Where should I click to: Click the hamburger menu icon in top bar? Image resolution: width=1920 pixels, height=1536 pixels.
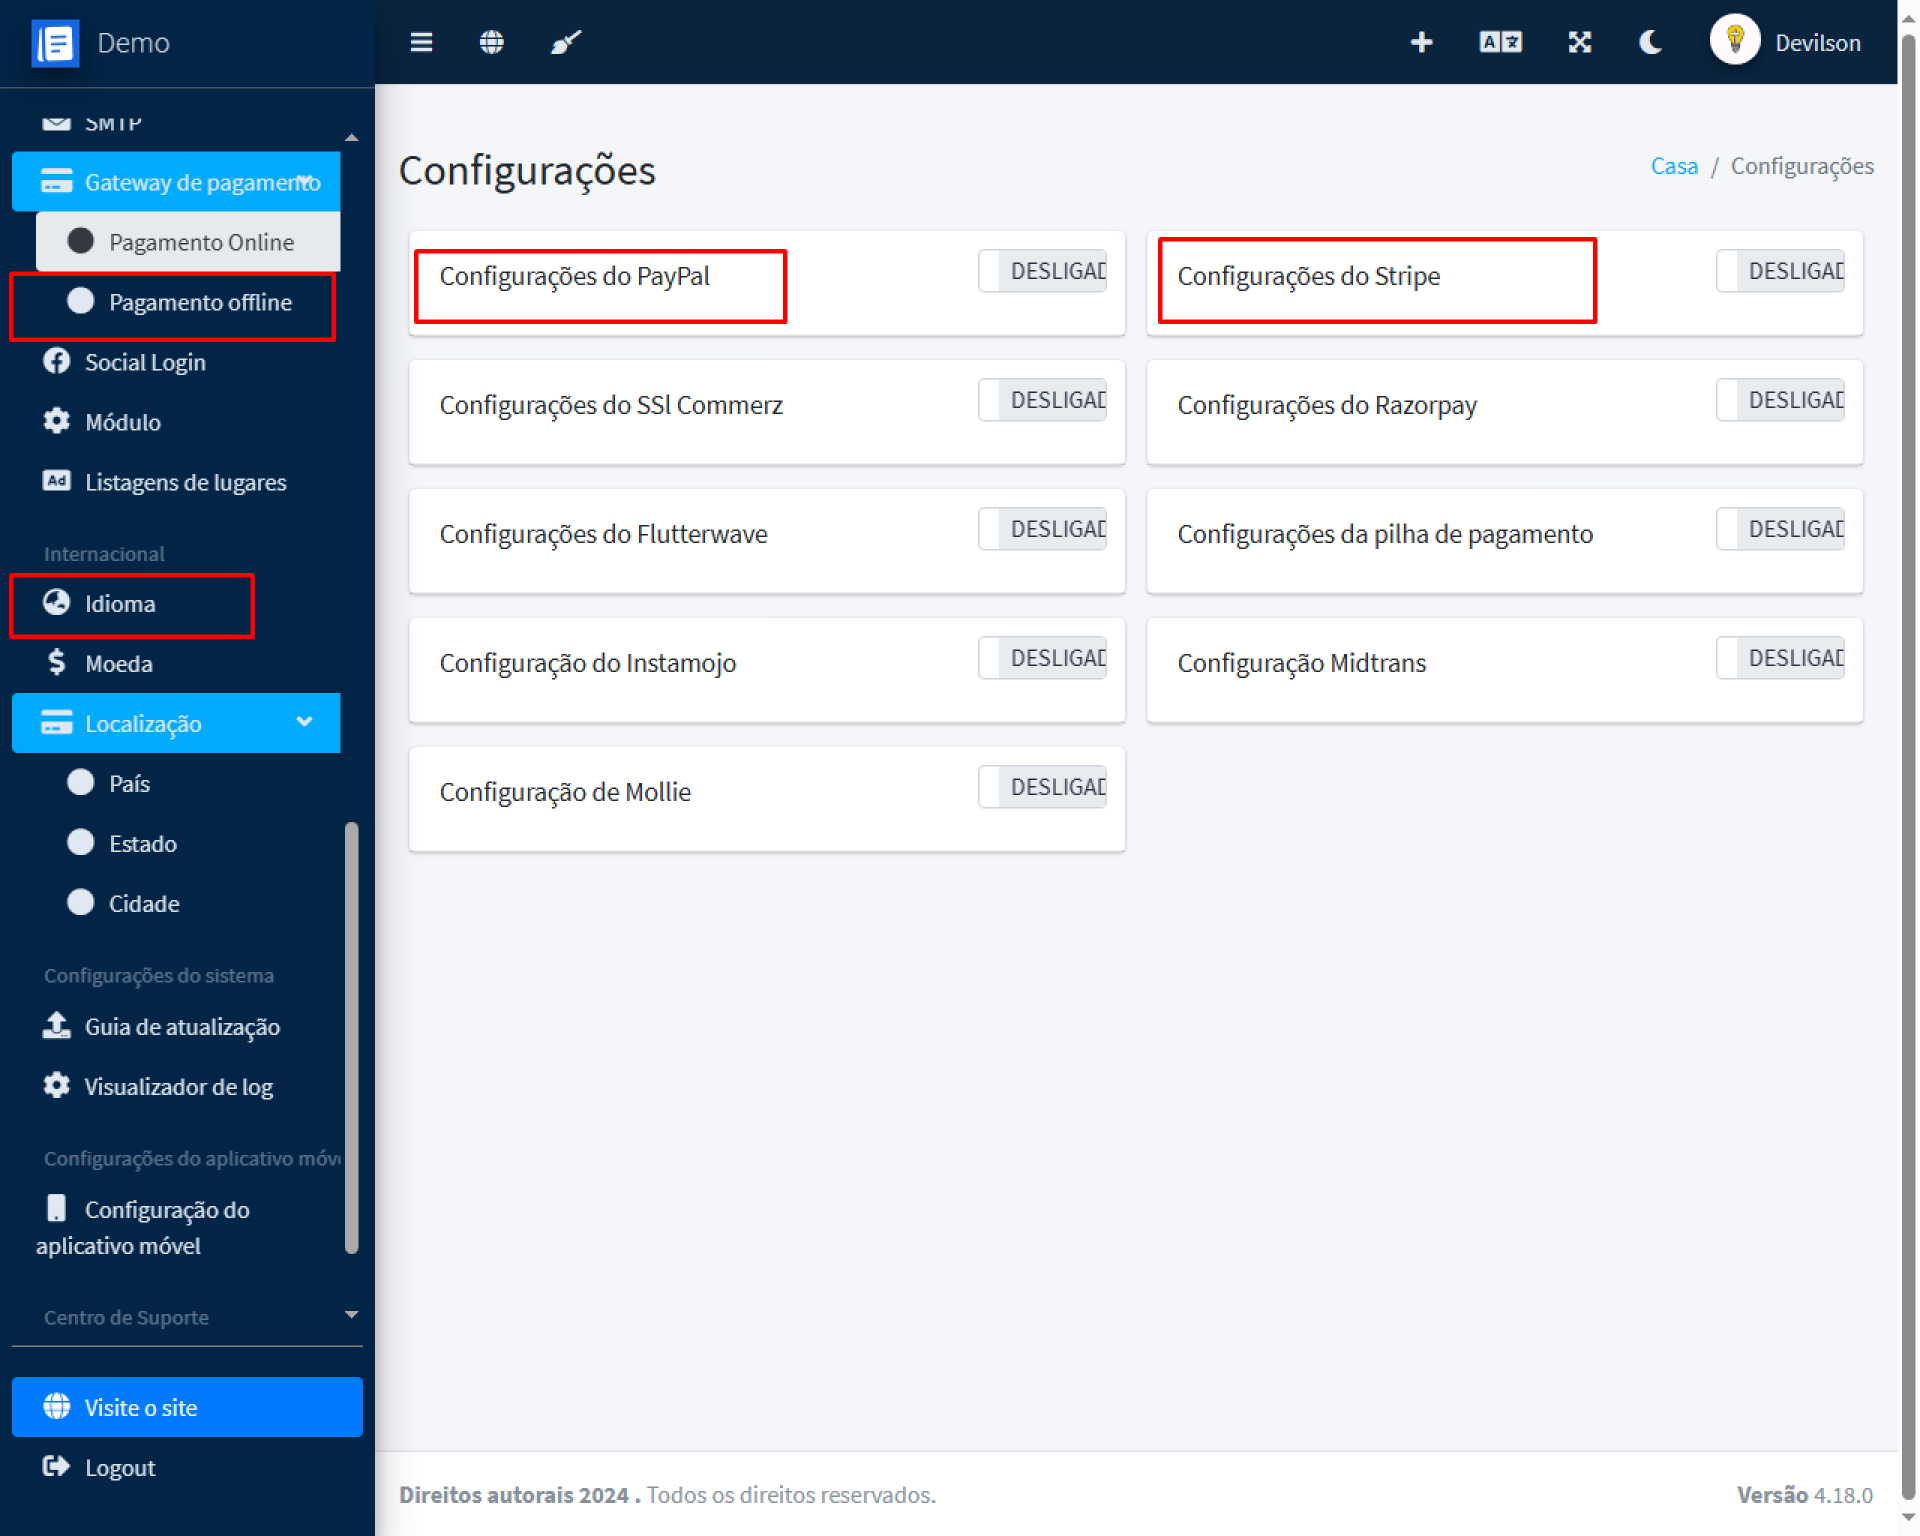pos(421,42)
